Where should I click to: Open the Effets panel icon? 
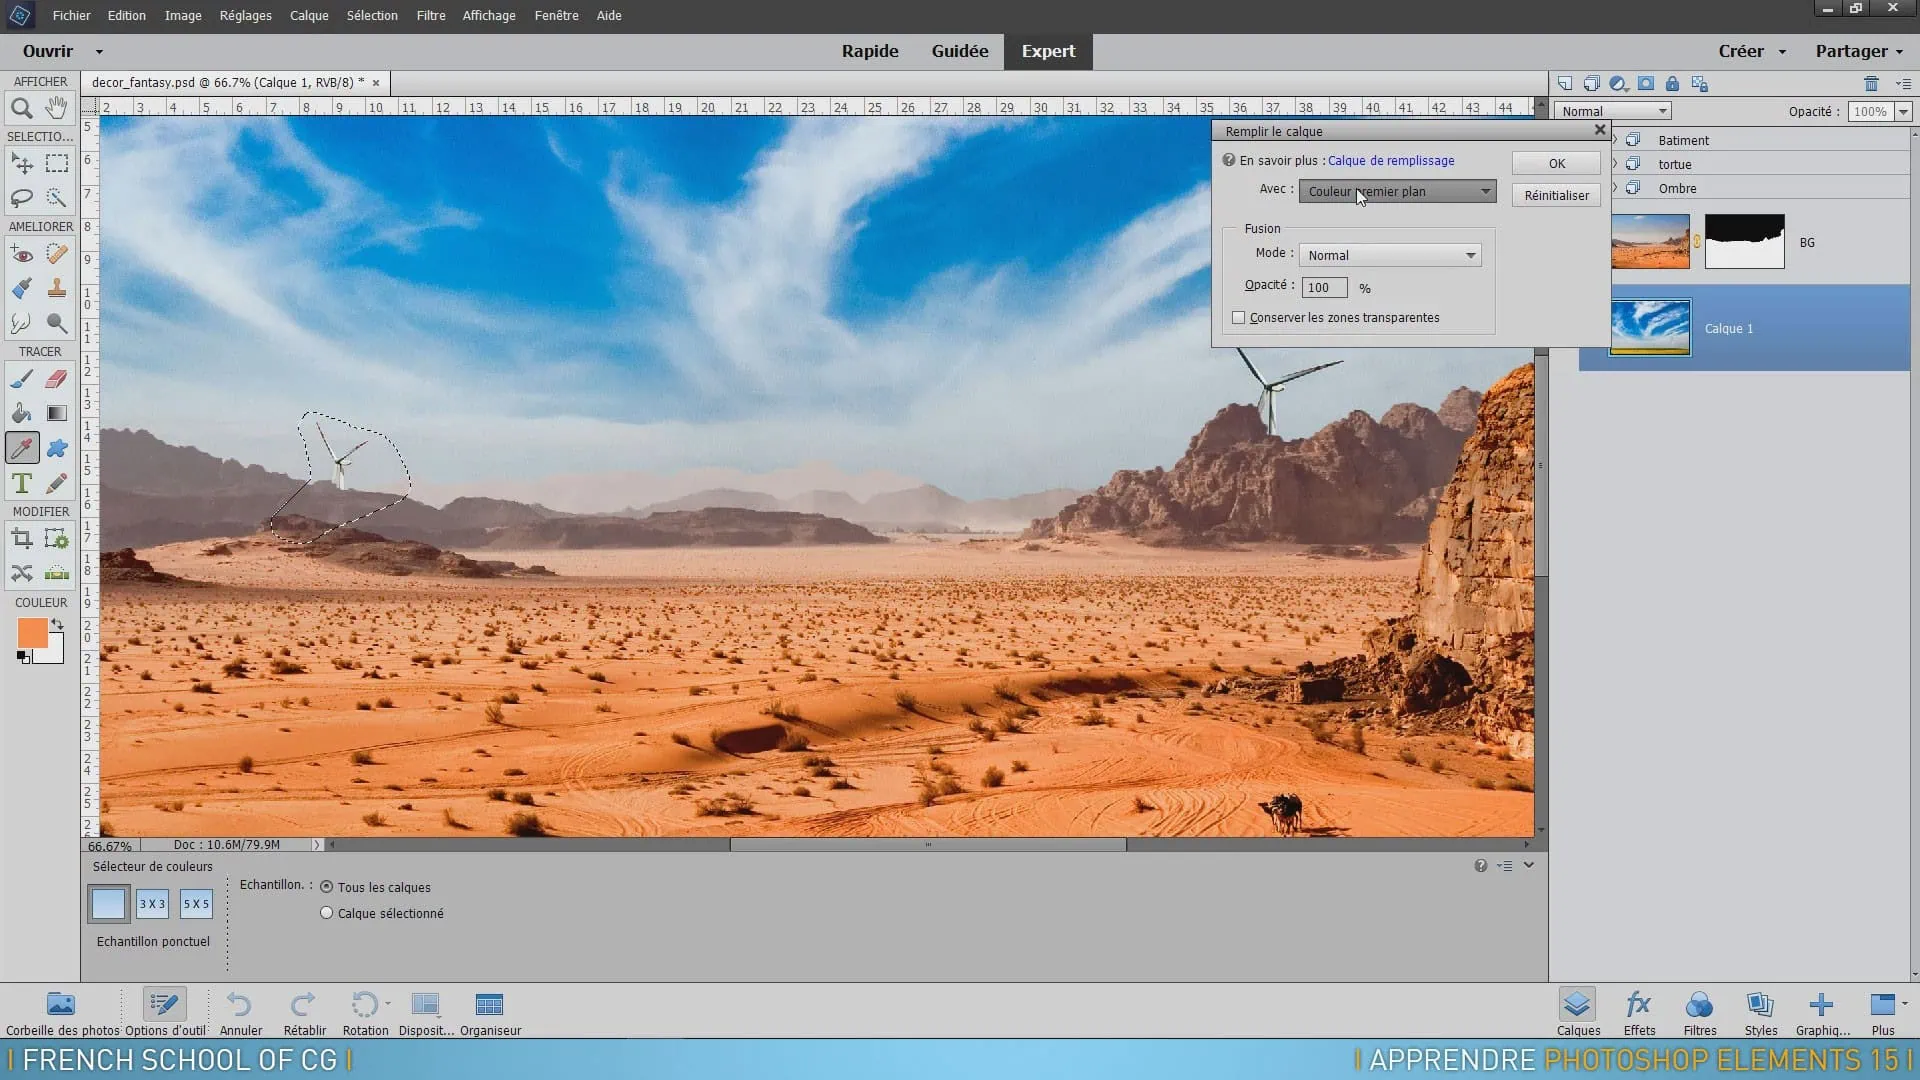1639,1005
